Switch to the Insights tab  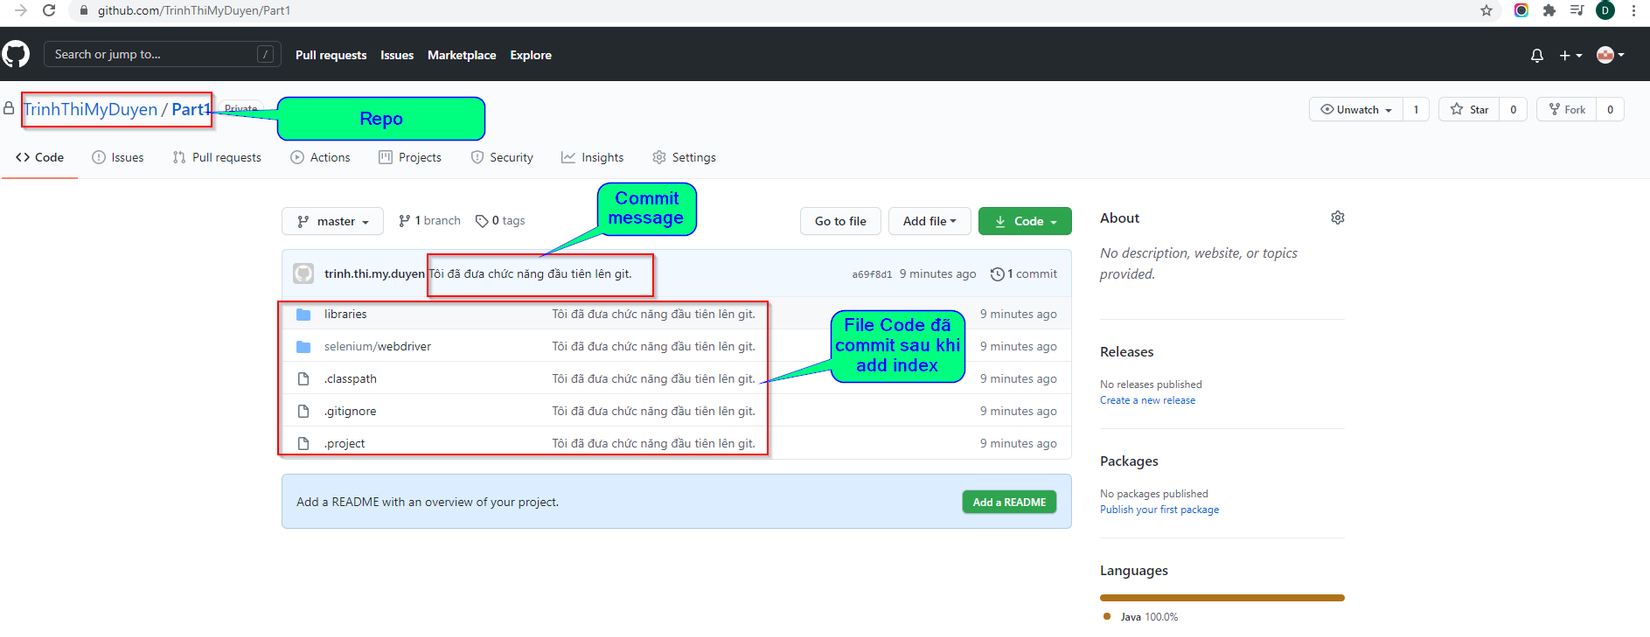tap(593, 157)
